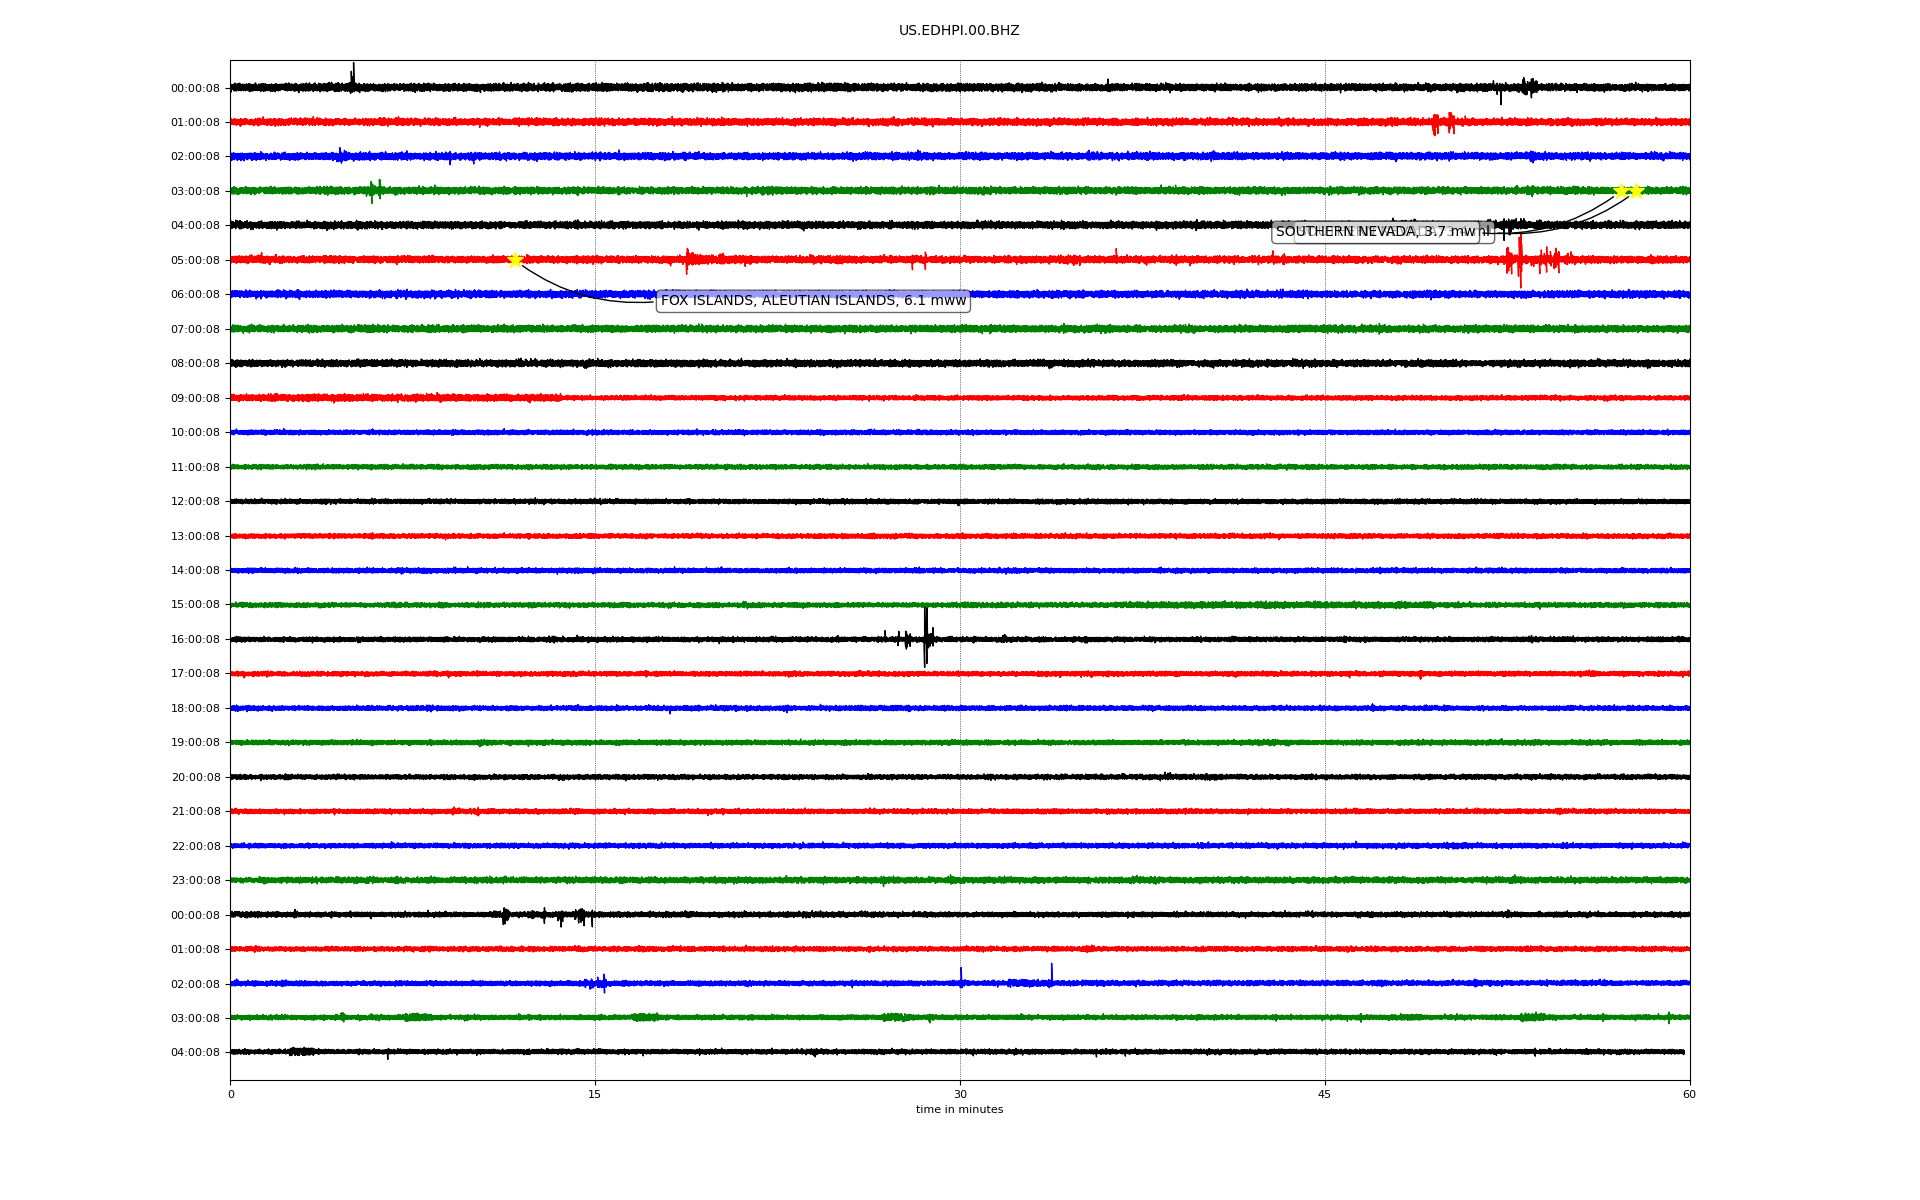Click the 05:00:08 time label on the left axis
The height and width of the screenshot is (1200, 1920).
pos(195,261)
